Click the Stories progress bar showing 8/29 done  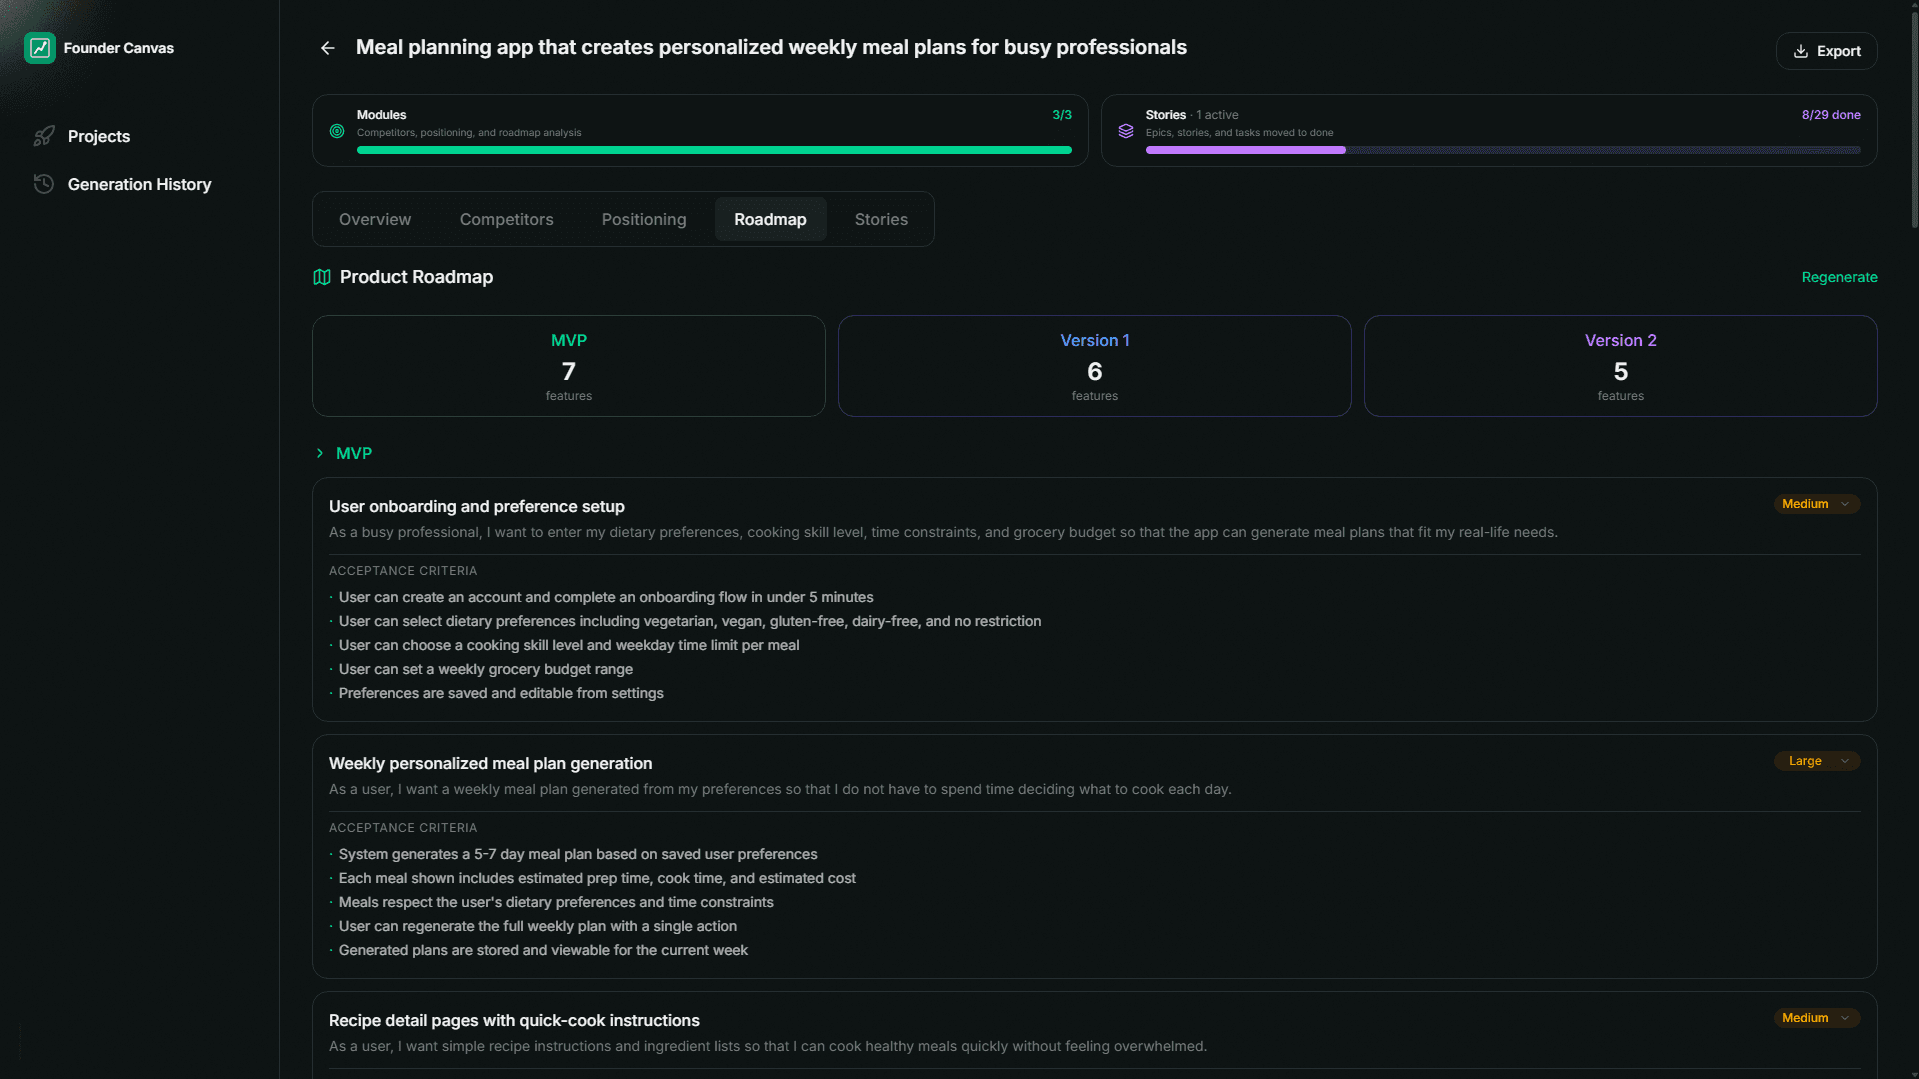[1503, 150]
